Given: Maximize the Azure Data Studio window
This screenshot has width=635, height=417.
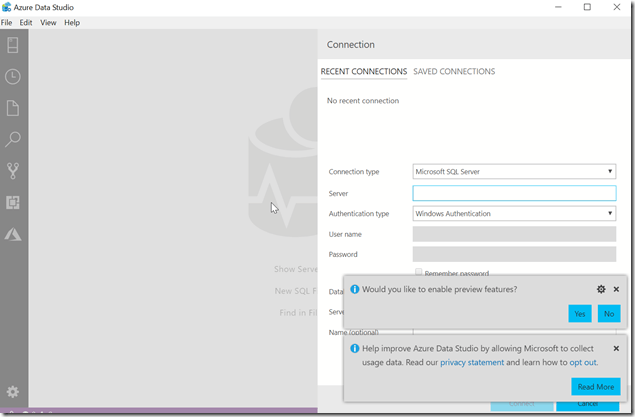Looking at the screenshot, I should [x=587, y=7].
